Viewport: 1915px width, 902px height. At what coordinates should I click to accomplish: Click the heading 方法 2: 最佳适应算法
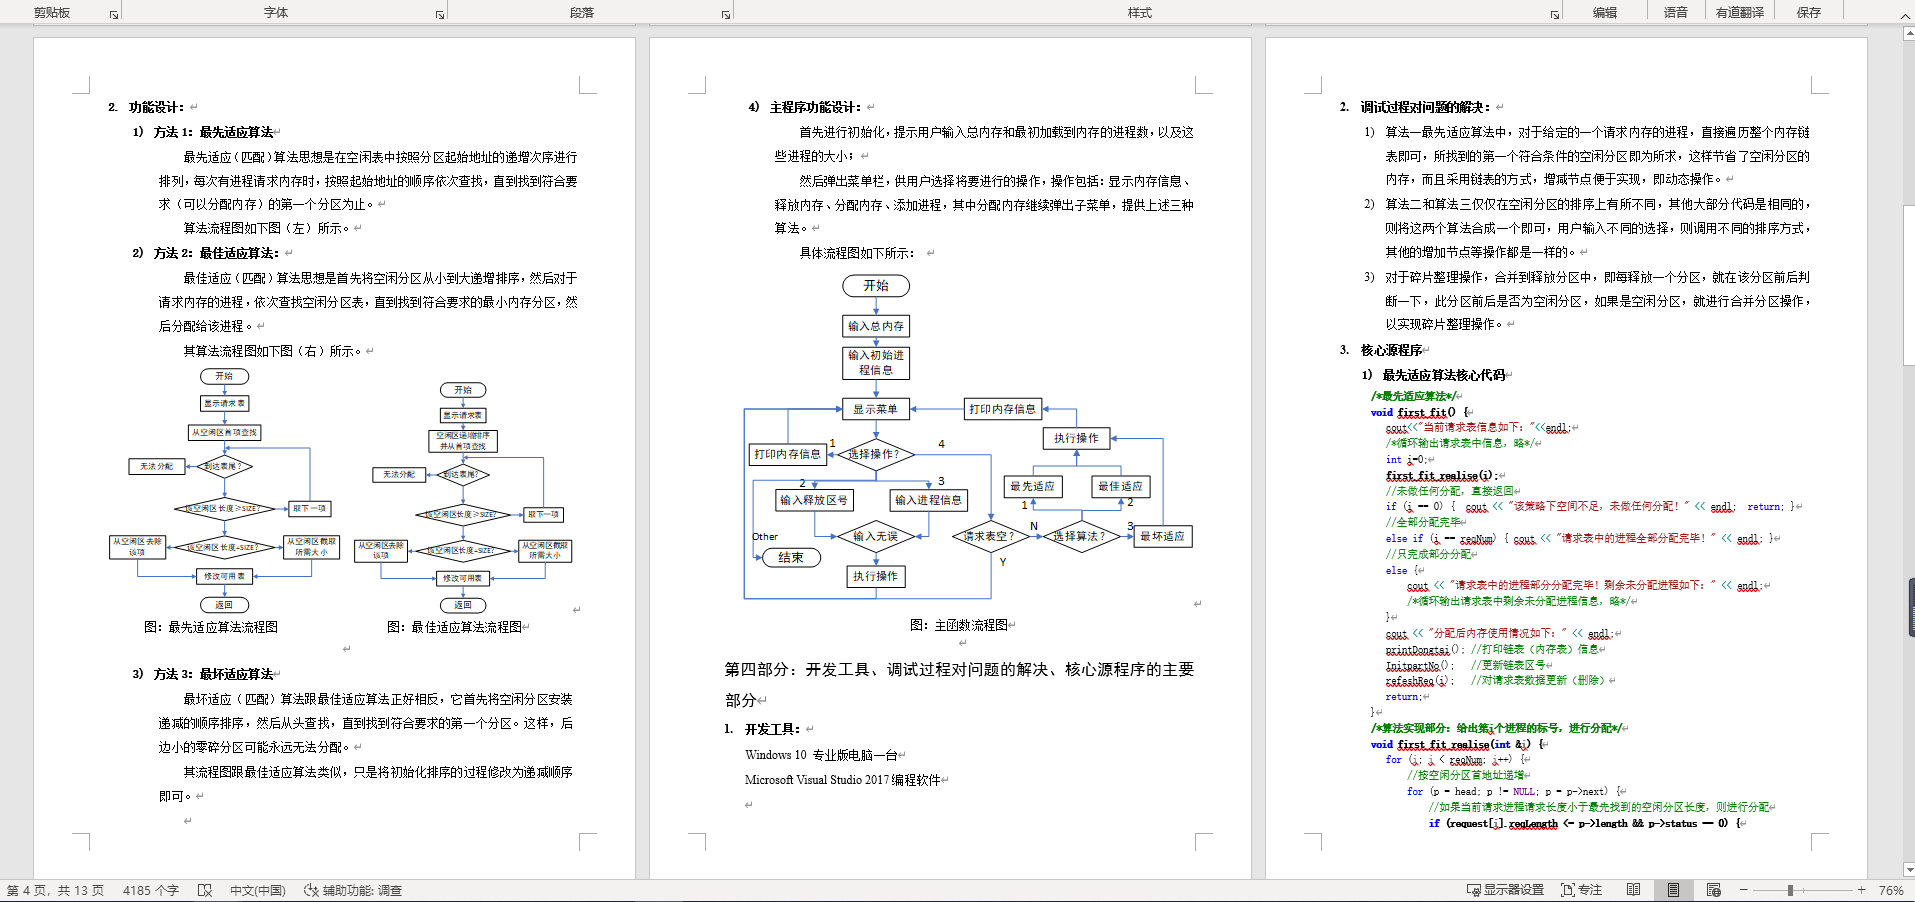216,253
